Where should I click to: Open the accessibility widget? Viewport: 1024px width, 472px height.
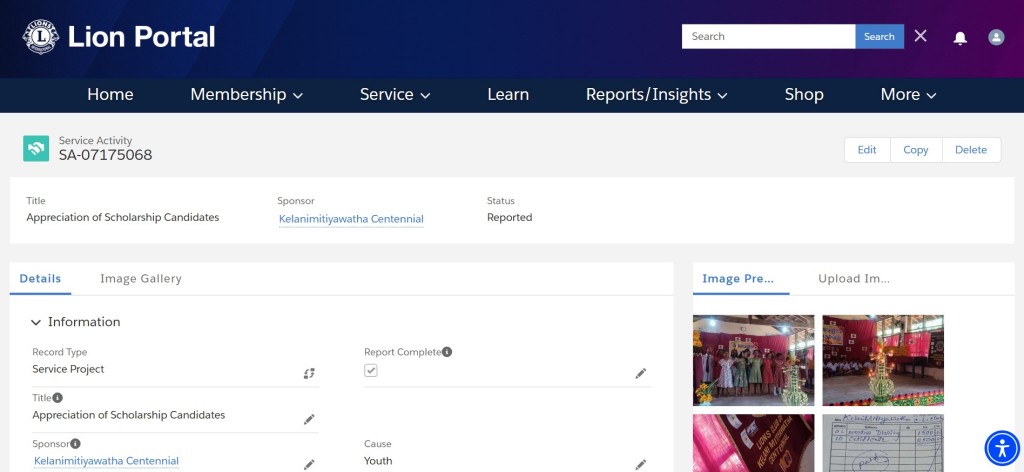point(1002,448)
